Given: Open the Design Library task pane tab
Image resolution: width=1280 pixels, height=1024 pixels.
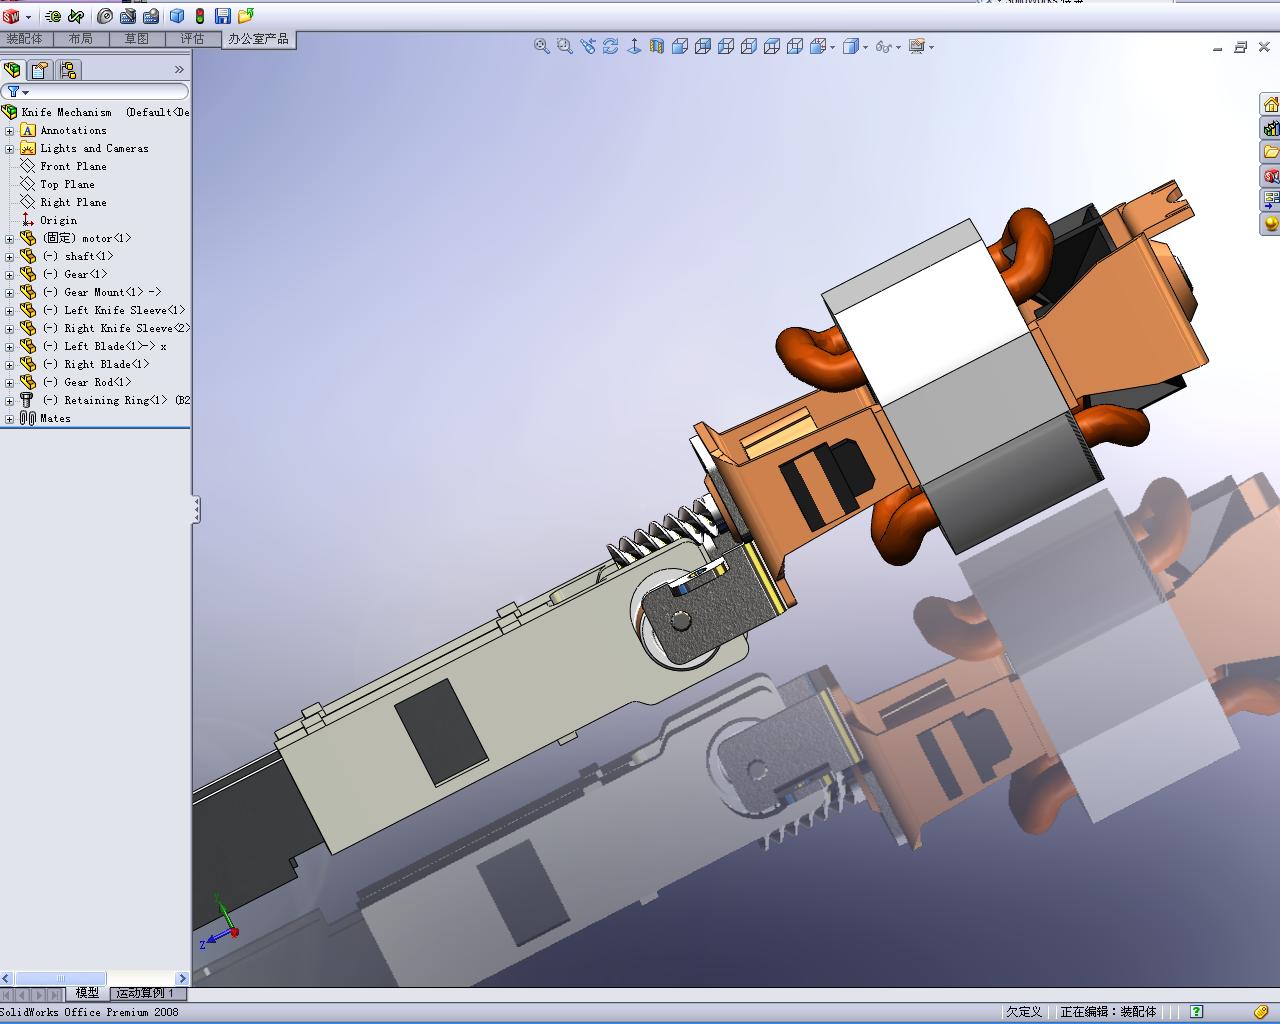Looking at the screenshot, I should [1270, 128].
